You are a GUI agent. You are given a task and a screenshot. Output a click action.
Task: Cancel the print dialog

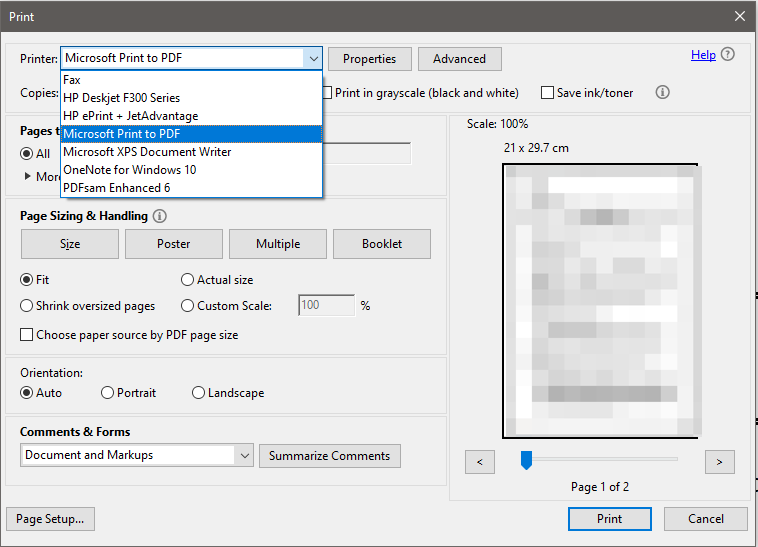point(706,519)
